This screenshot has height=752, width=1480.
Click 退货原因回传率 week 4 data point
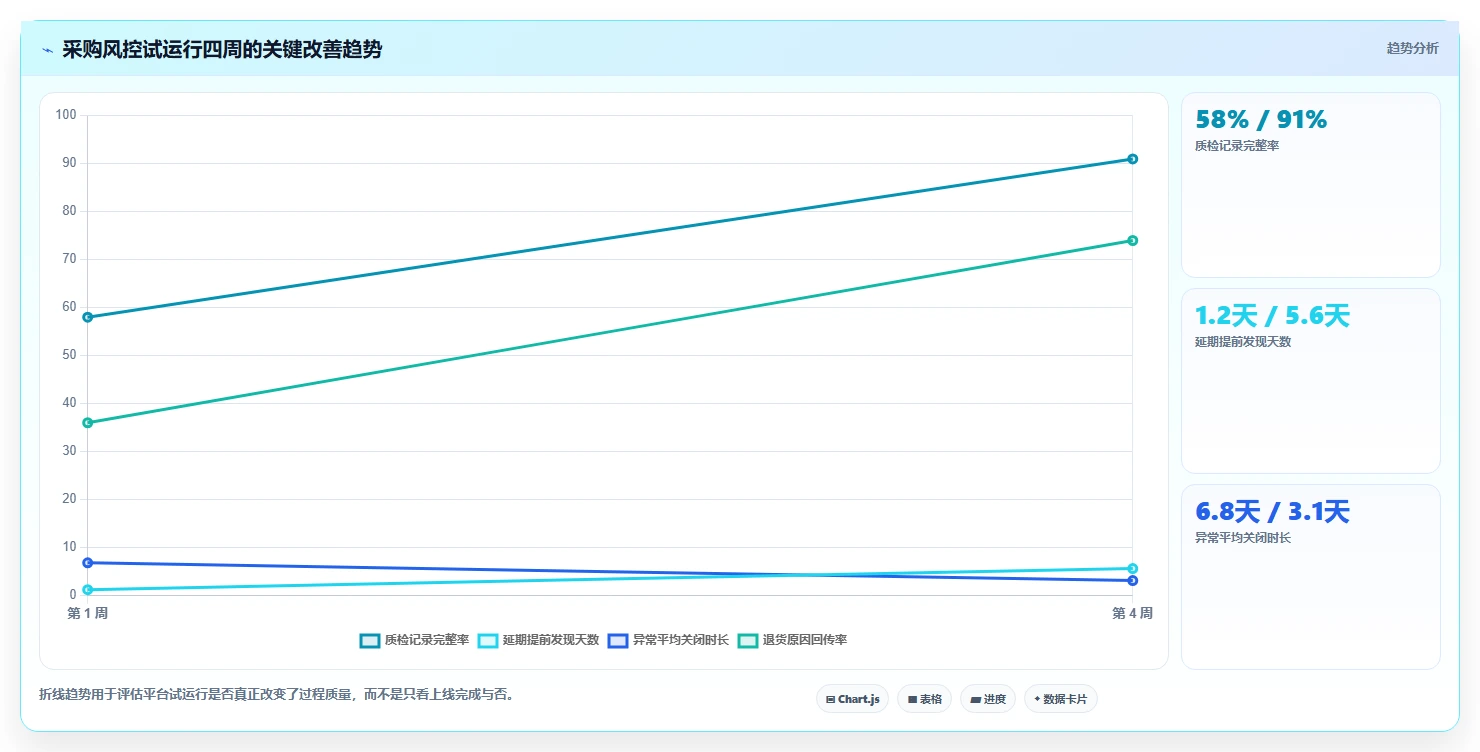coord(1132,240)
